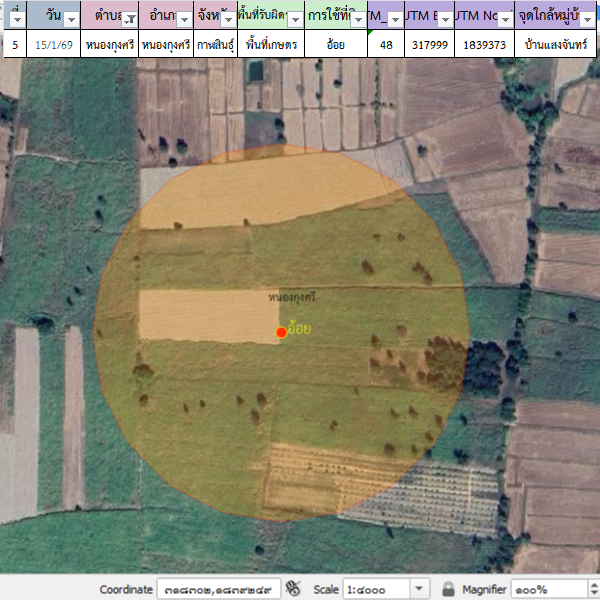
Task: Select the พื้นที่เกษตร cell in the table
Action: [x=271, y=44]
